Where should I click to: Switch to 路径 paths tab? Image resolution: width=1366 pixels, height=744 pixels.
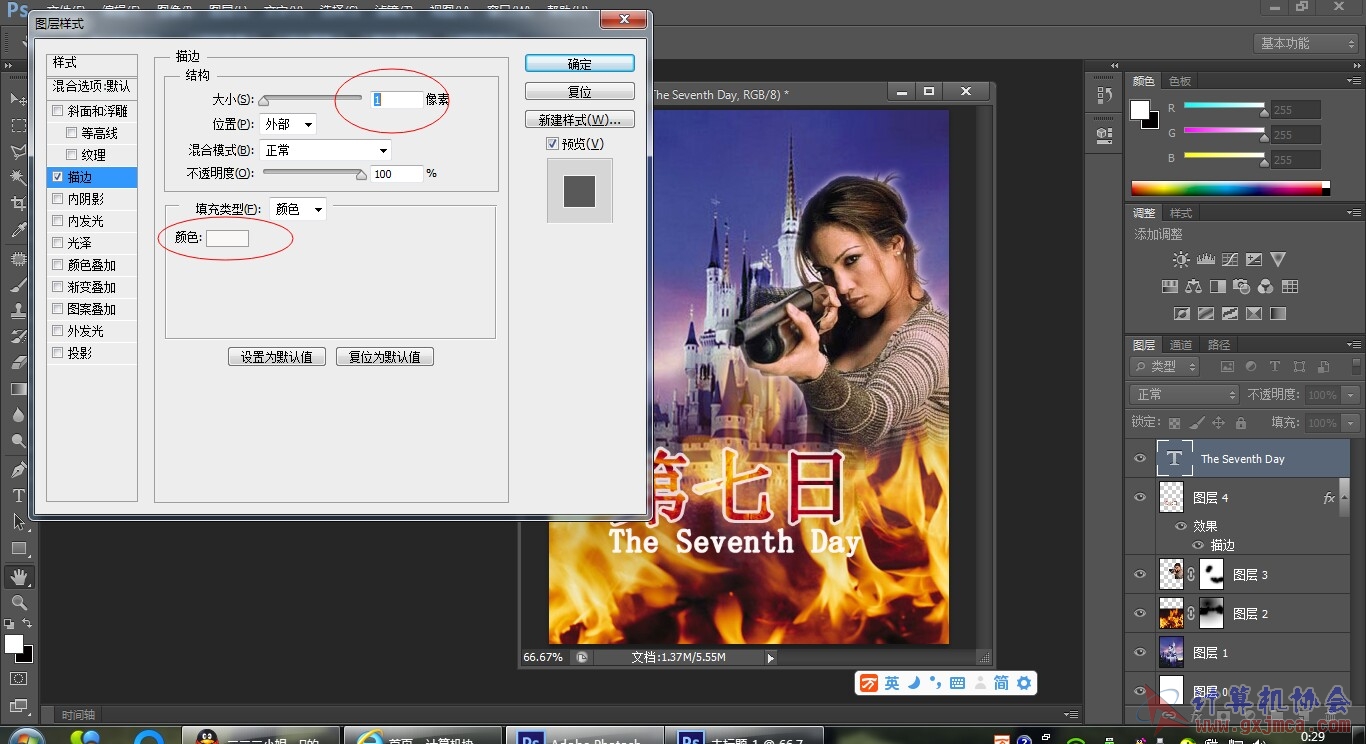tap(1219, 345)
